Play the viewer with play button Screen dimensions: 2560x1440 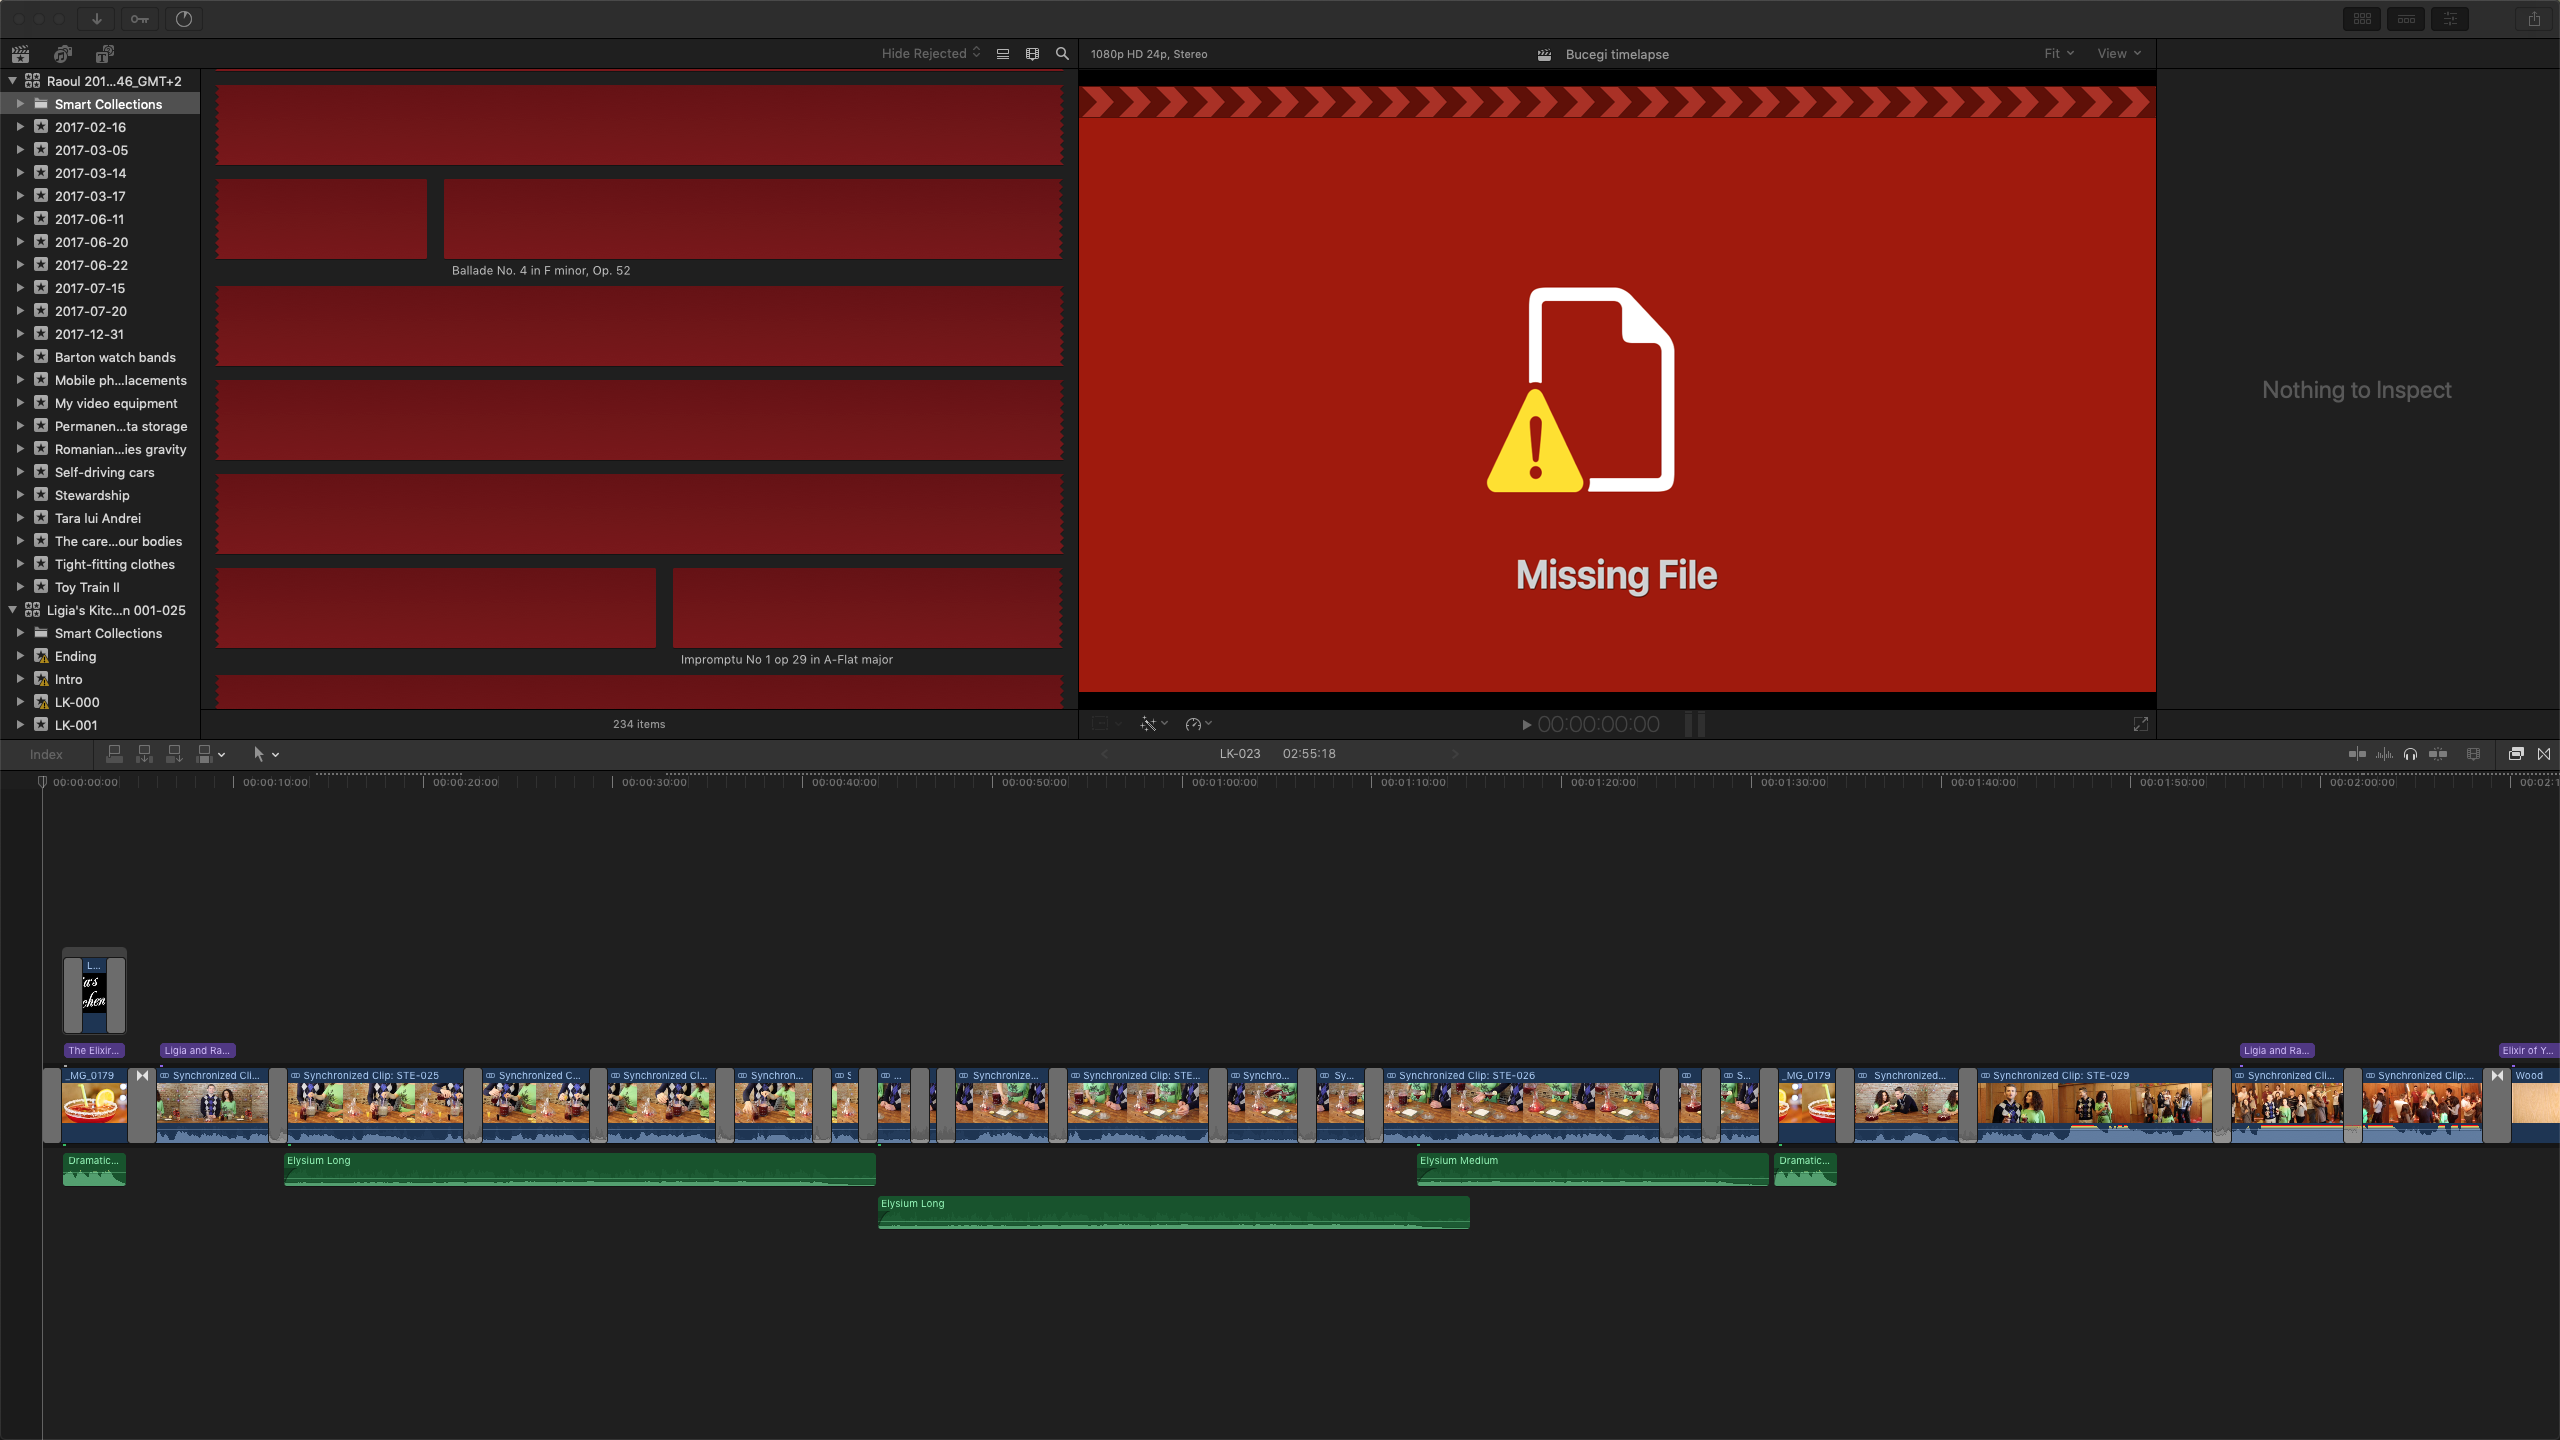click(x=1526, y=725)
